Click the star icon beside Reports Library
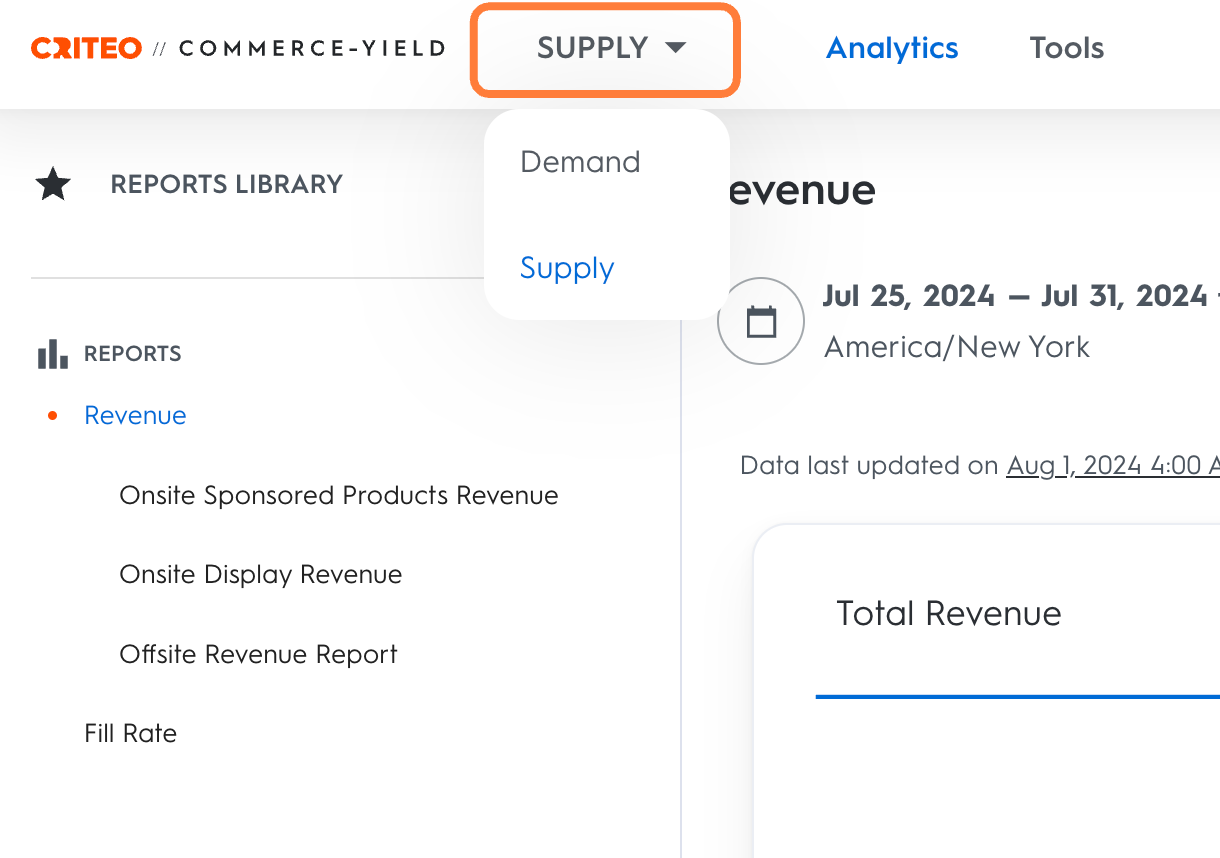The width and height of the screenshot is (1220, 858). tap(53, 184)
